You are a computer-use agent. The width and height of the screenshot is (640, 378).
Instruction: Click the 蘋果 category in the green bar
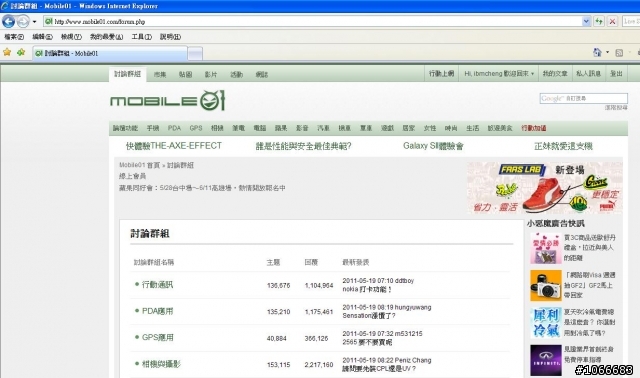281,128
